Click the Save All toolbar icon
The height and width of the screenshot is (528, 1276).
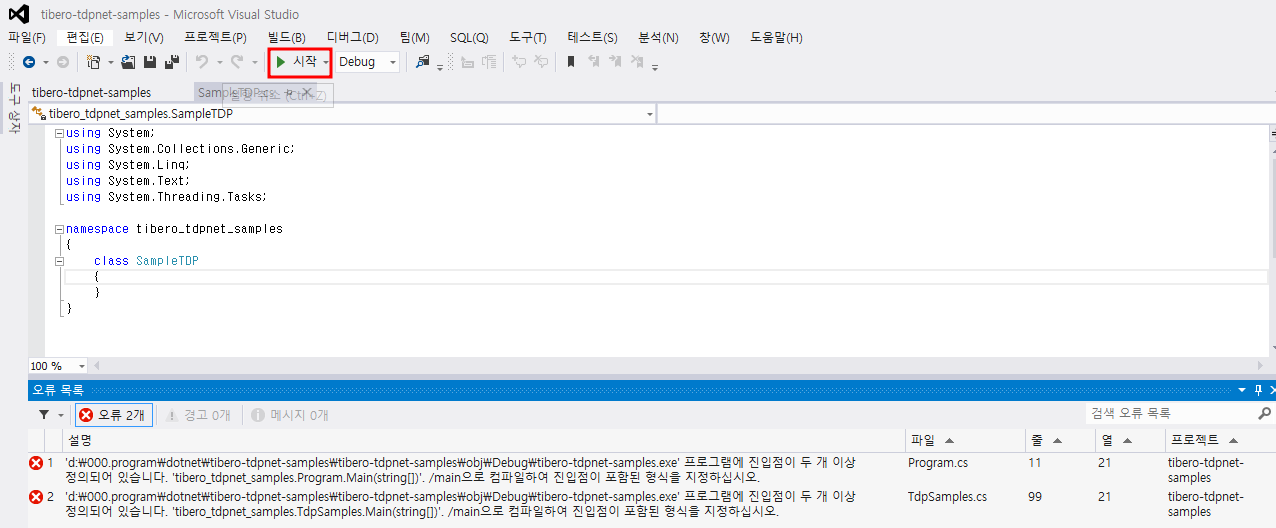tap(172, 62)
